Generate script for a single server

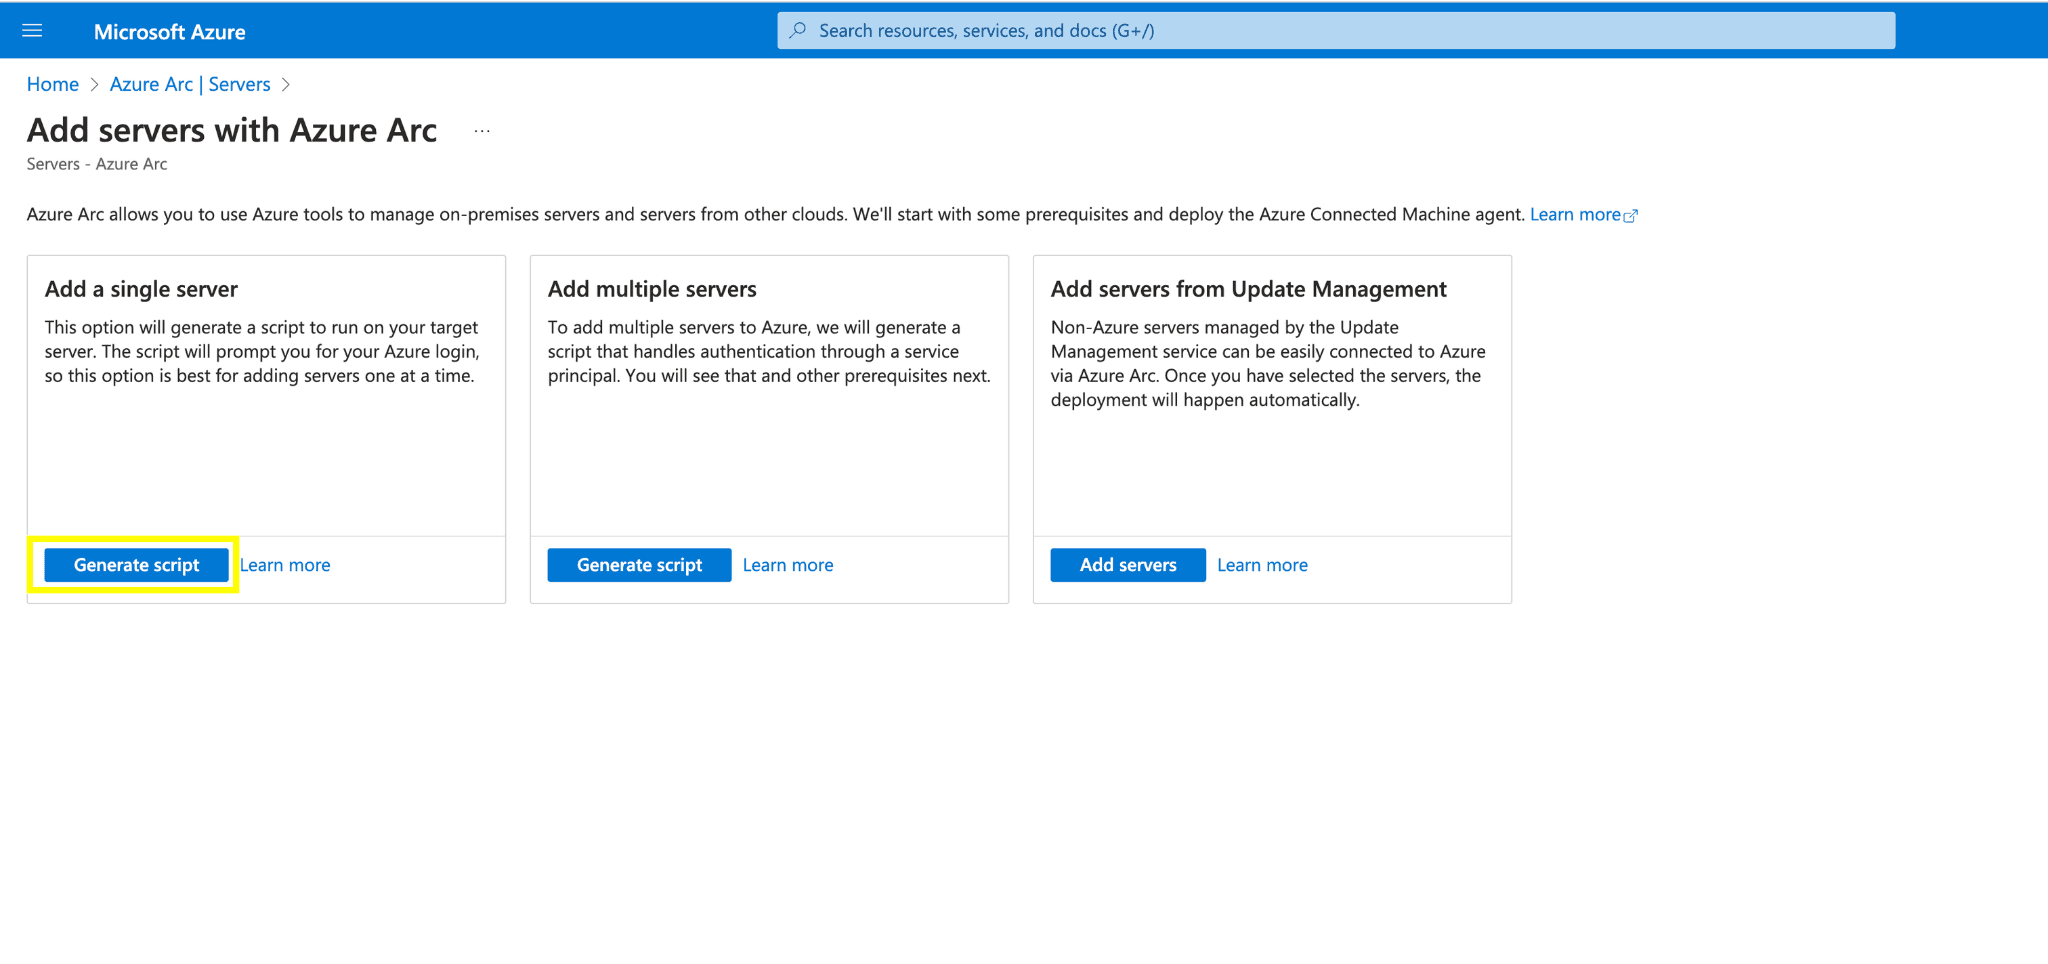pyautogui.click(x=137, y=565)
